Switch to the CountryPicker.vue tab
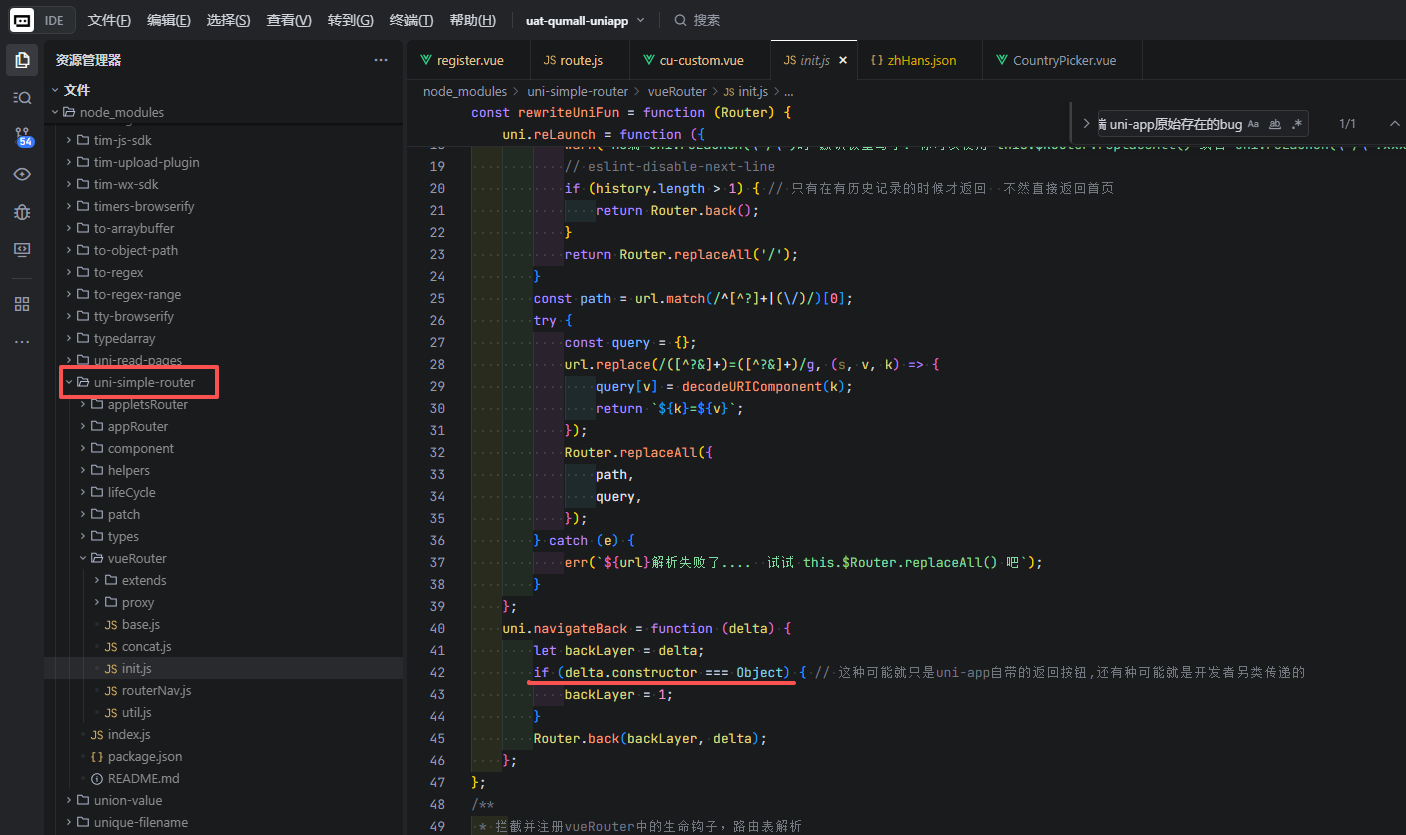1406x835 pixels. tap(1063, 60)
